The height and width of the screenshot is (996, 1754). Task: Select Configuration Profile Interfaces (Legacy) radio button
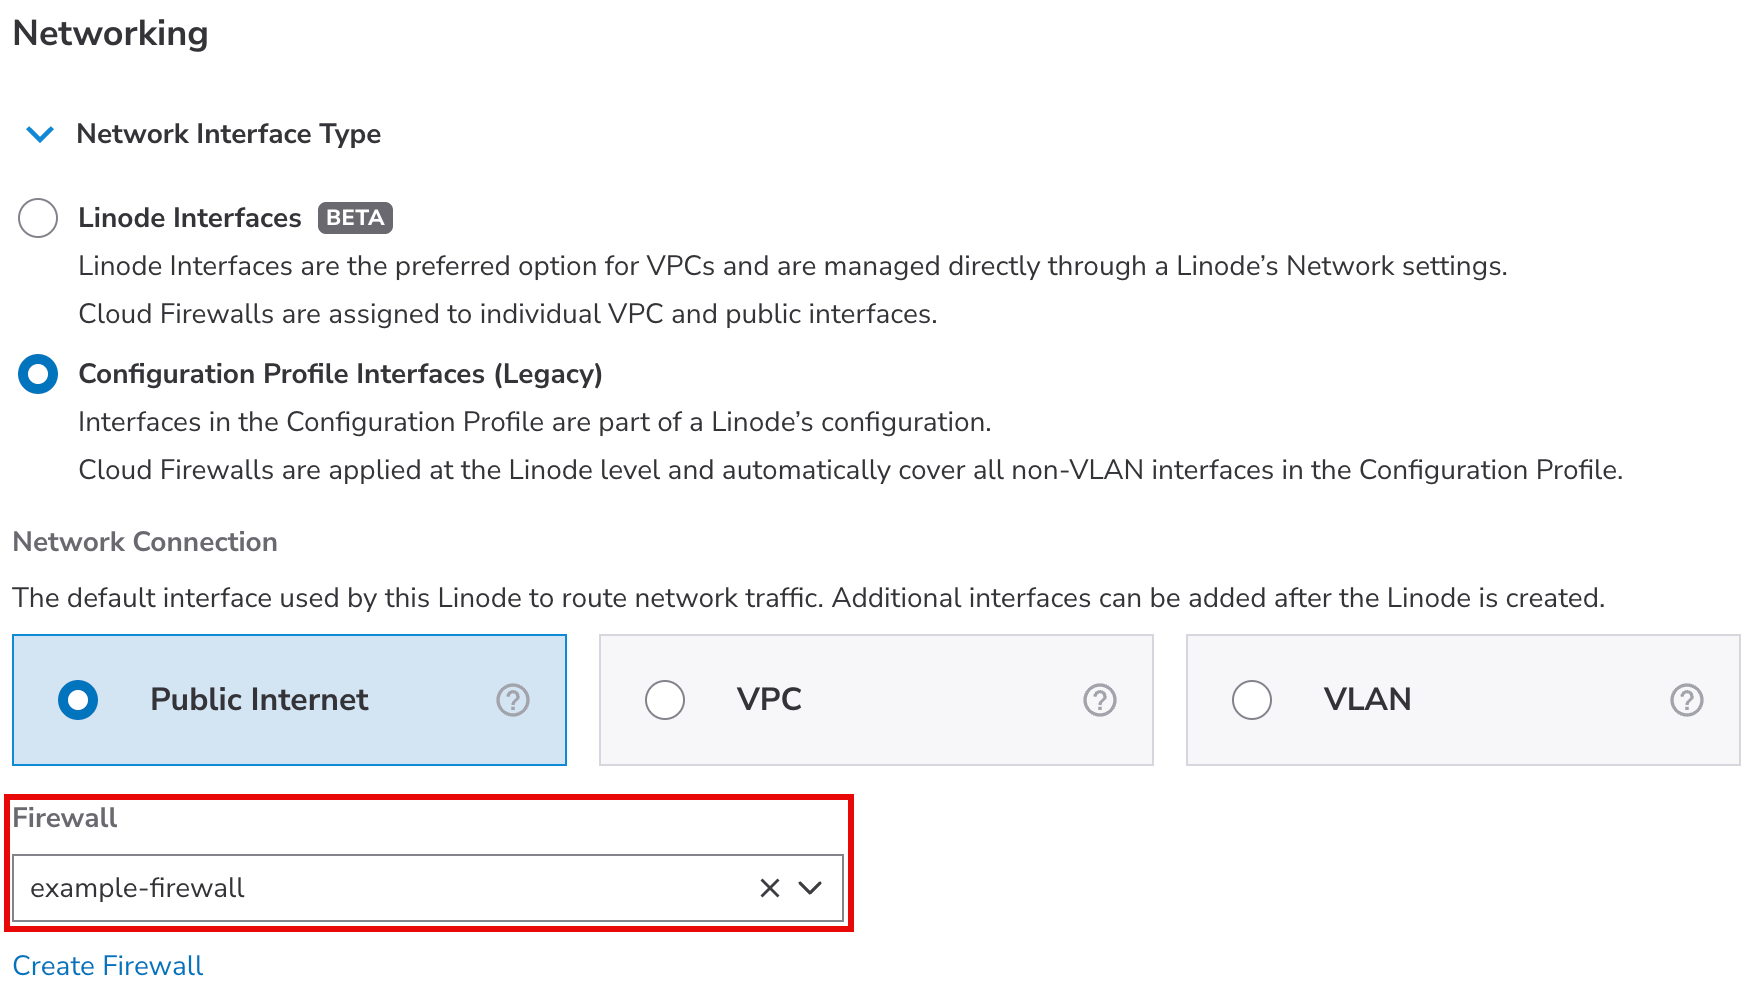[38, 374]
